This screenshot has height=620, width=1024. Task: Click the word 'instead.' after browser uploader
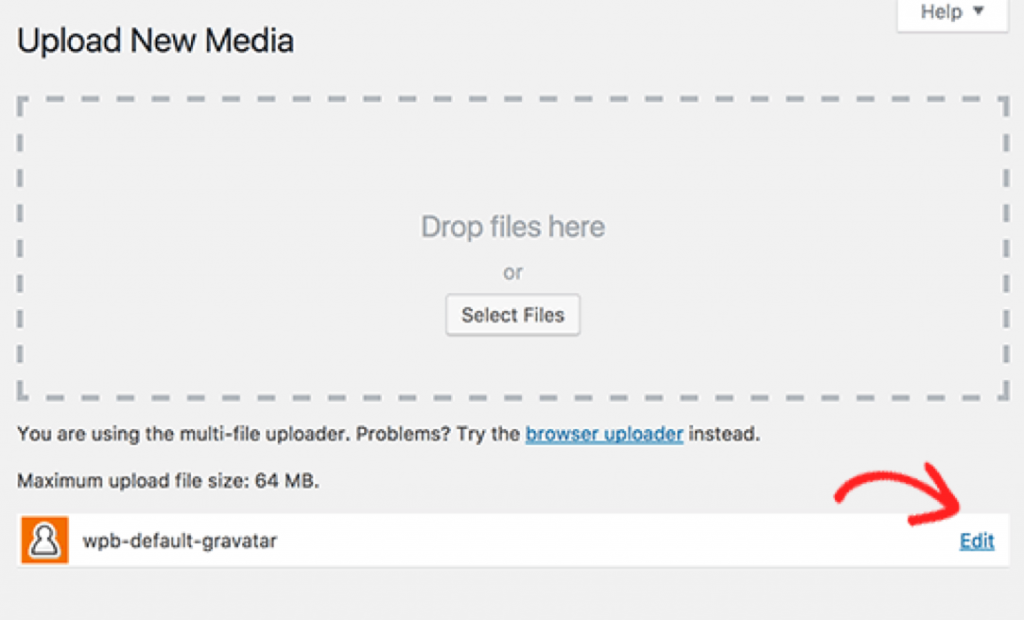tap(724, 434)
